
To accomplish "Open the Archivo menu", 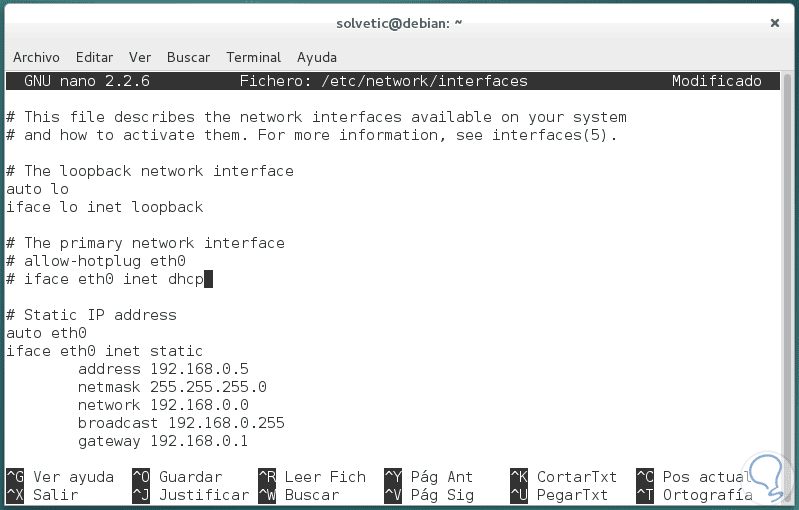I will tap(36, 57).
